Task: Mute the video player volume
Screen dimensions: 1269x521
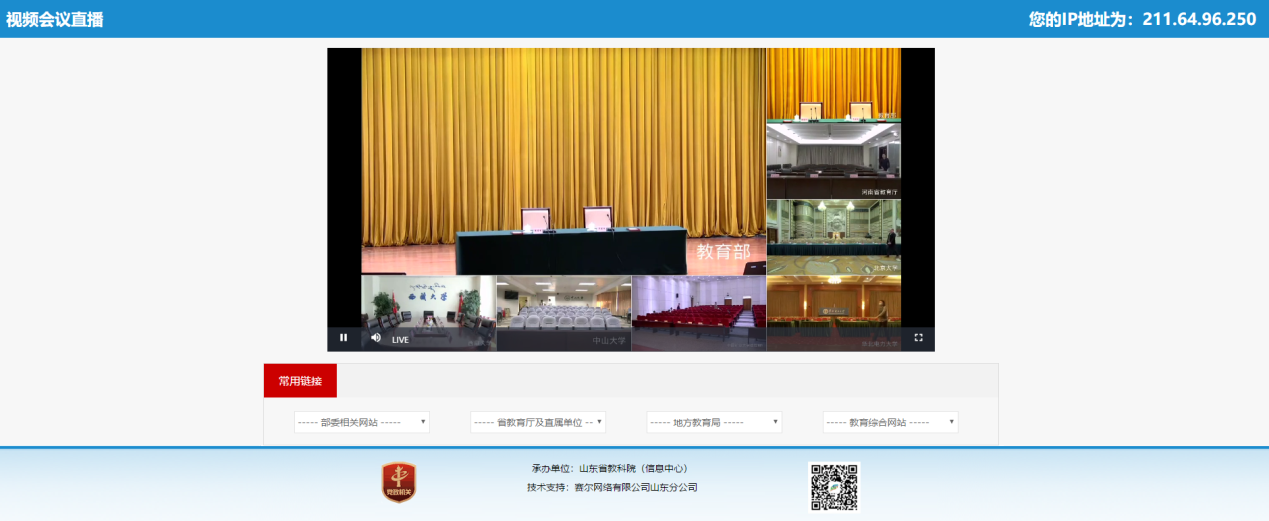Action: [x=376, y=338]
